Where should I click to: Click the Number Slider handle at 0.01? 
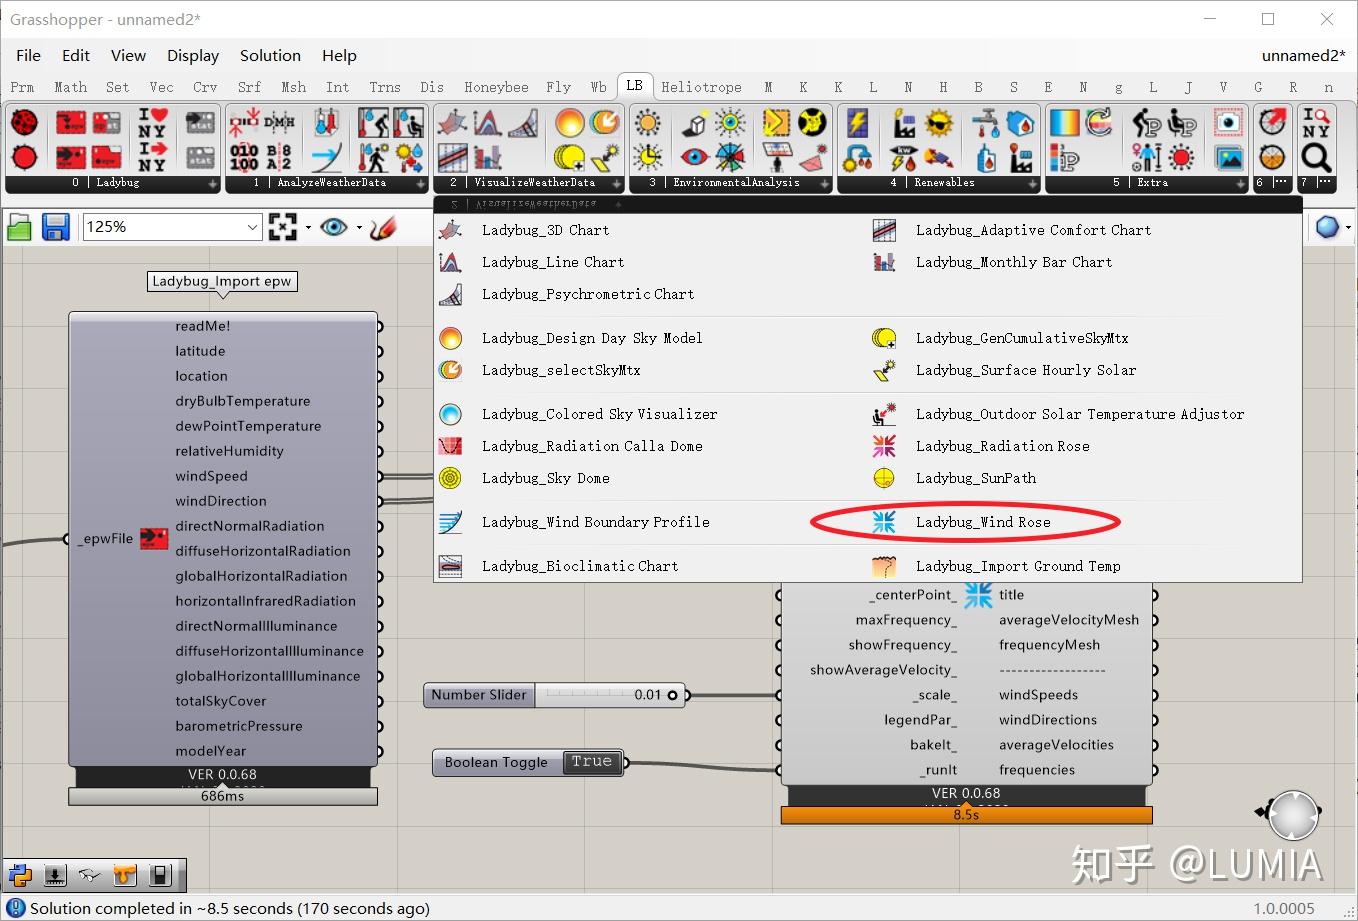point(672,695)
